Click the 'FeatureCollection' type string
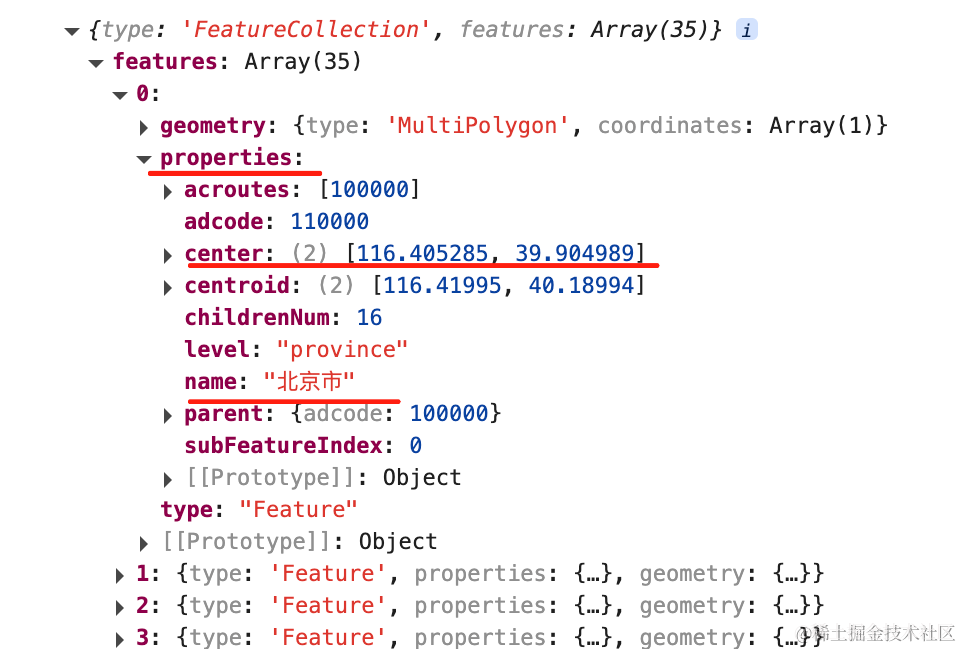This screenshot has height=650, width=962. 306,29
